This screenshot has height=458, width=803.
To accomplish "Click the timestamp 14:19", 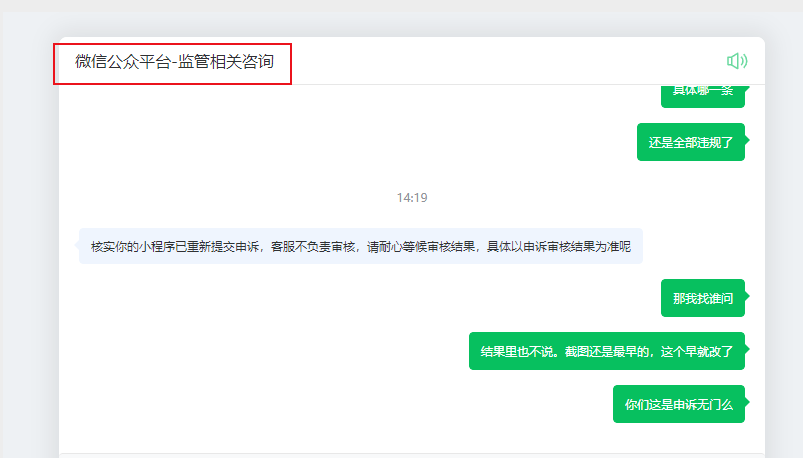I will pyautogui.click(x=412, y=197).
